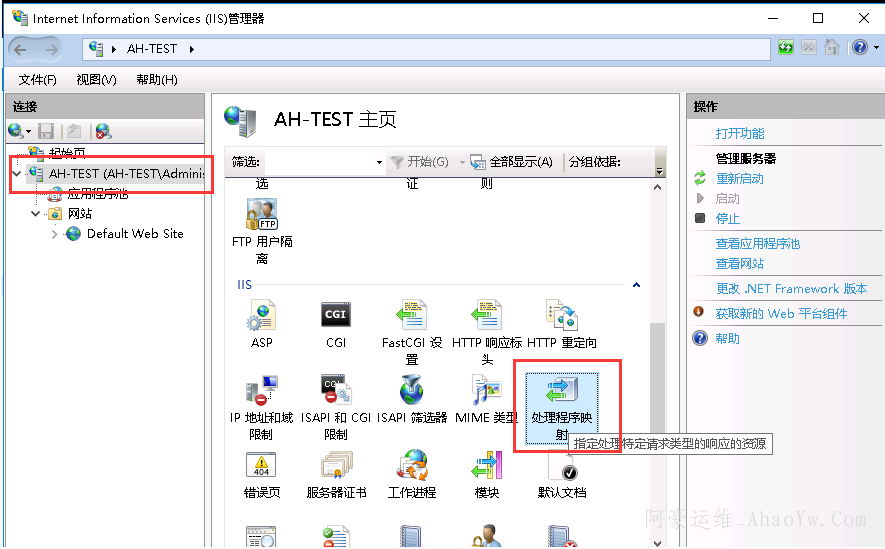This screenshot has height=549, width=885.
Task: Select the 应用程序池 tree item
Action: 96,194
